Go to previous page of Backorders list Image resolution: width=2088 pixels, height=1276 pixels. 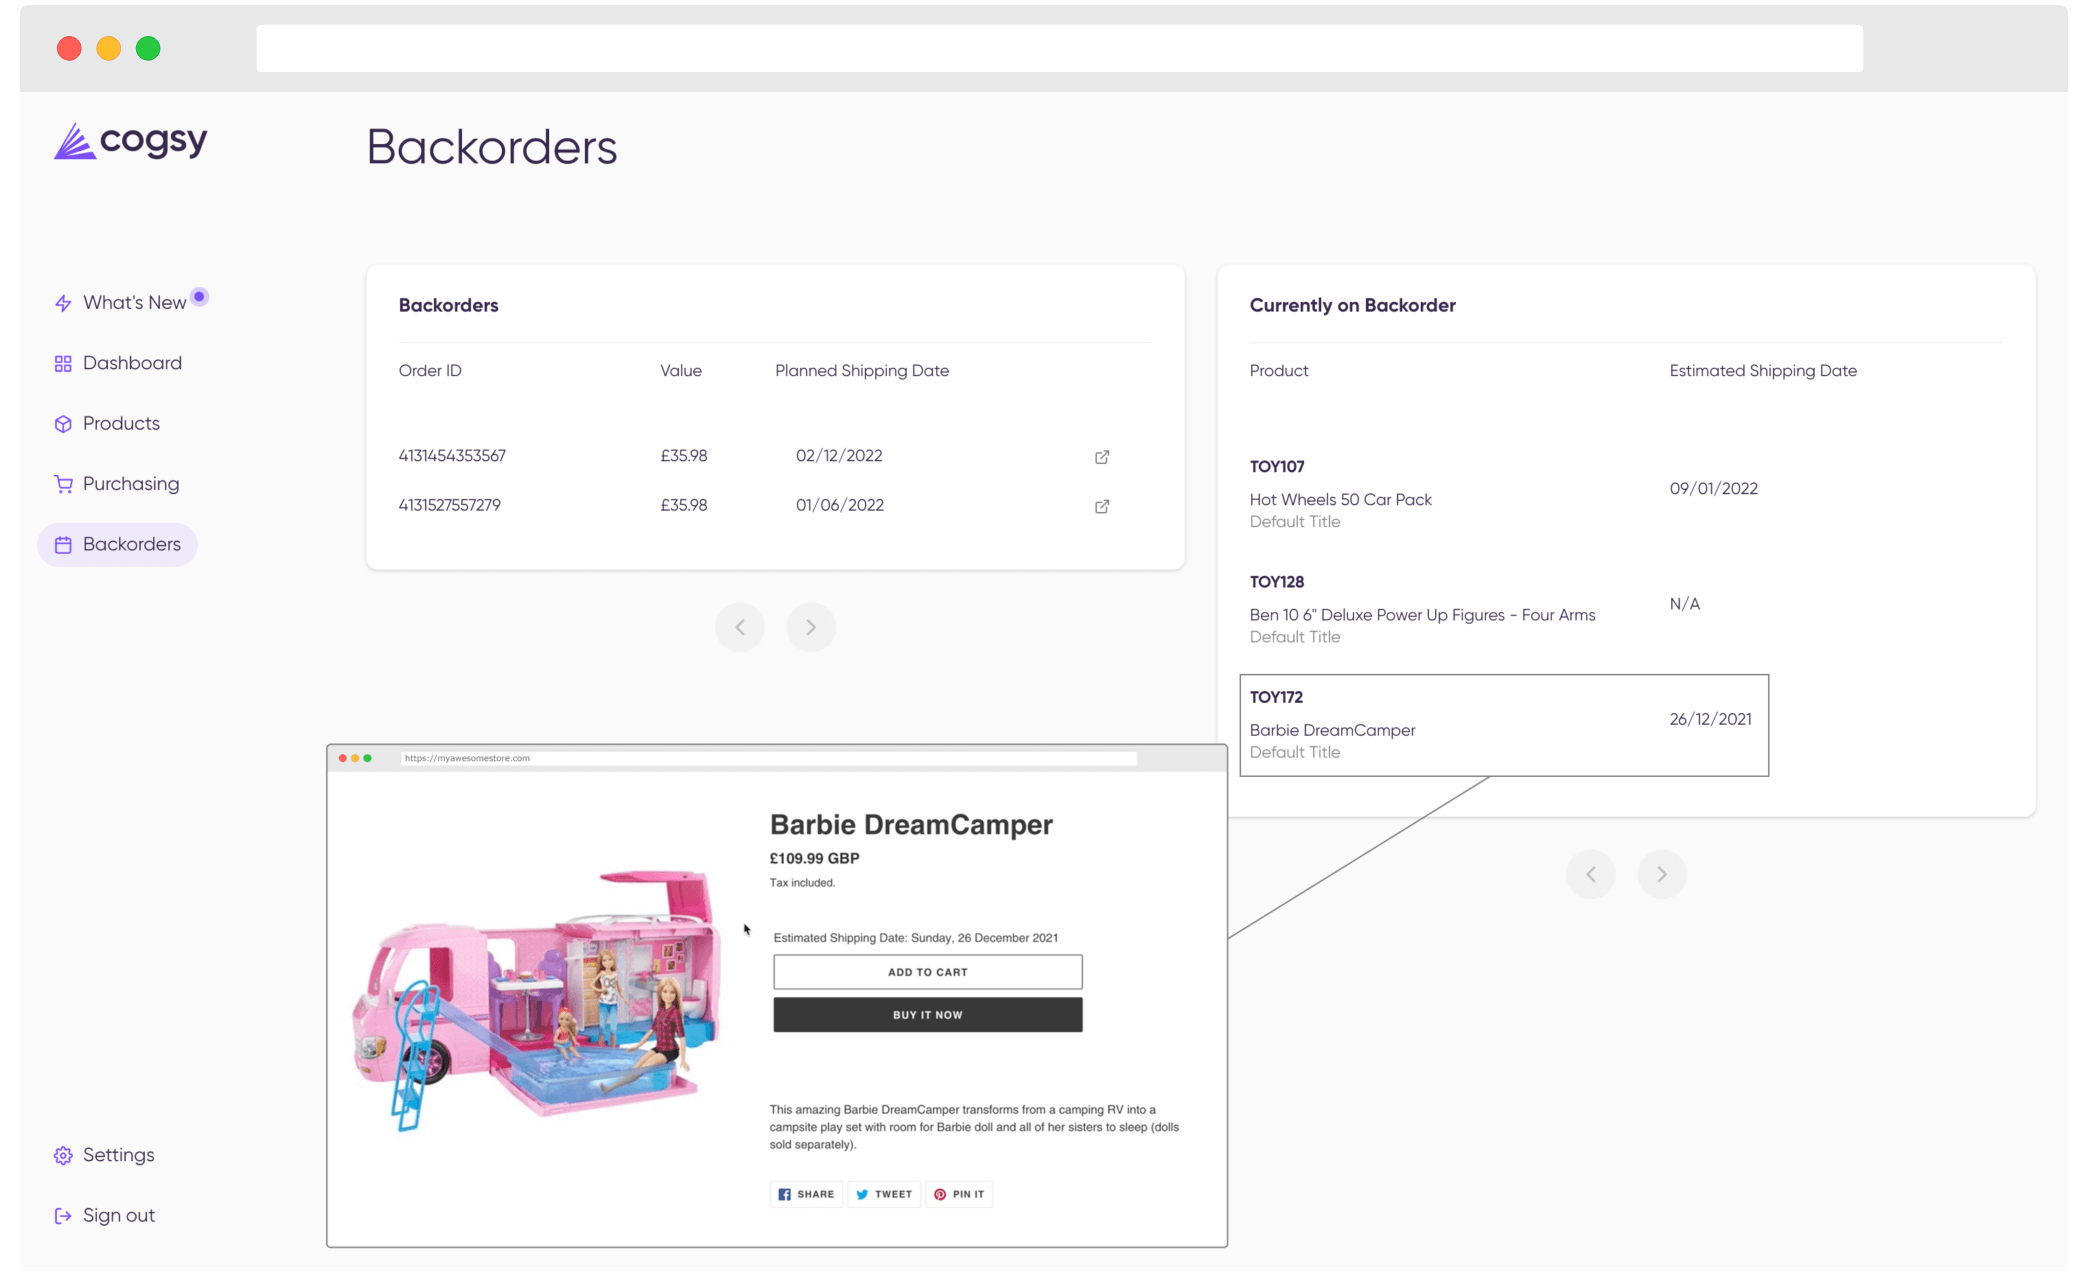740,627
